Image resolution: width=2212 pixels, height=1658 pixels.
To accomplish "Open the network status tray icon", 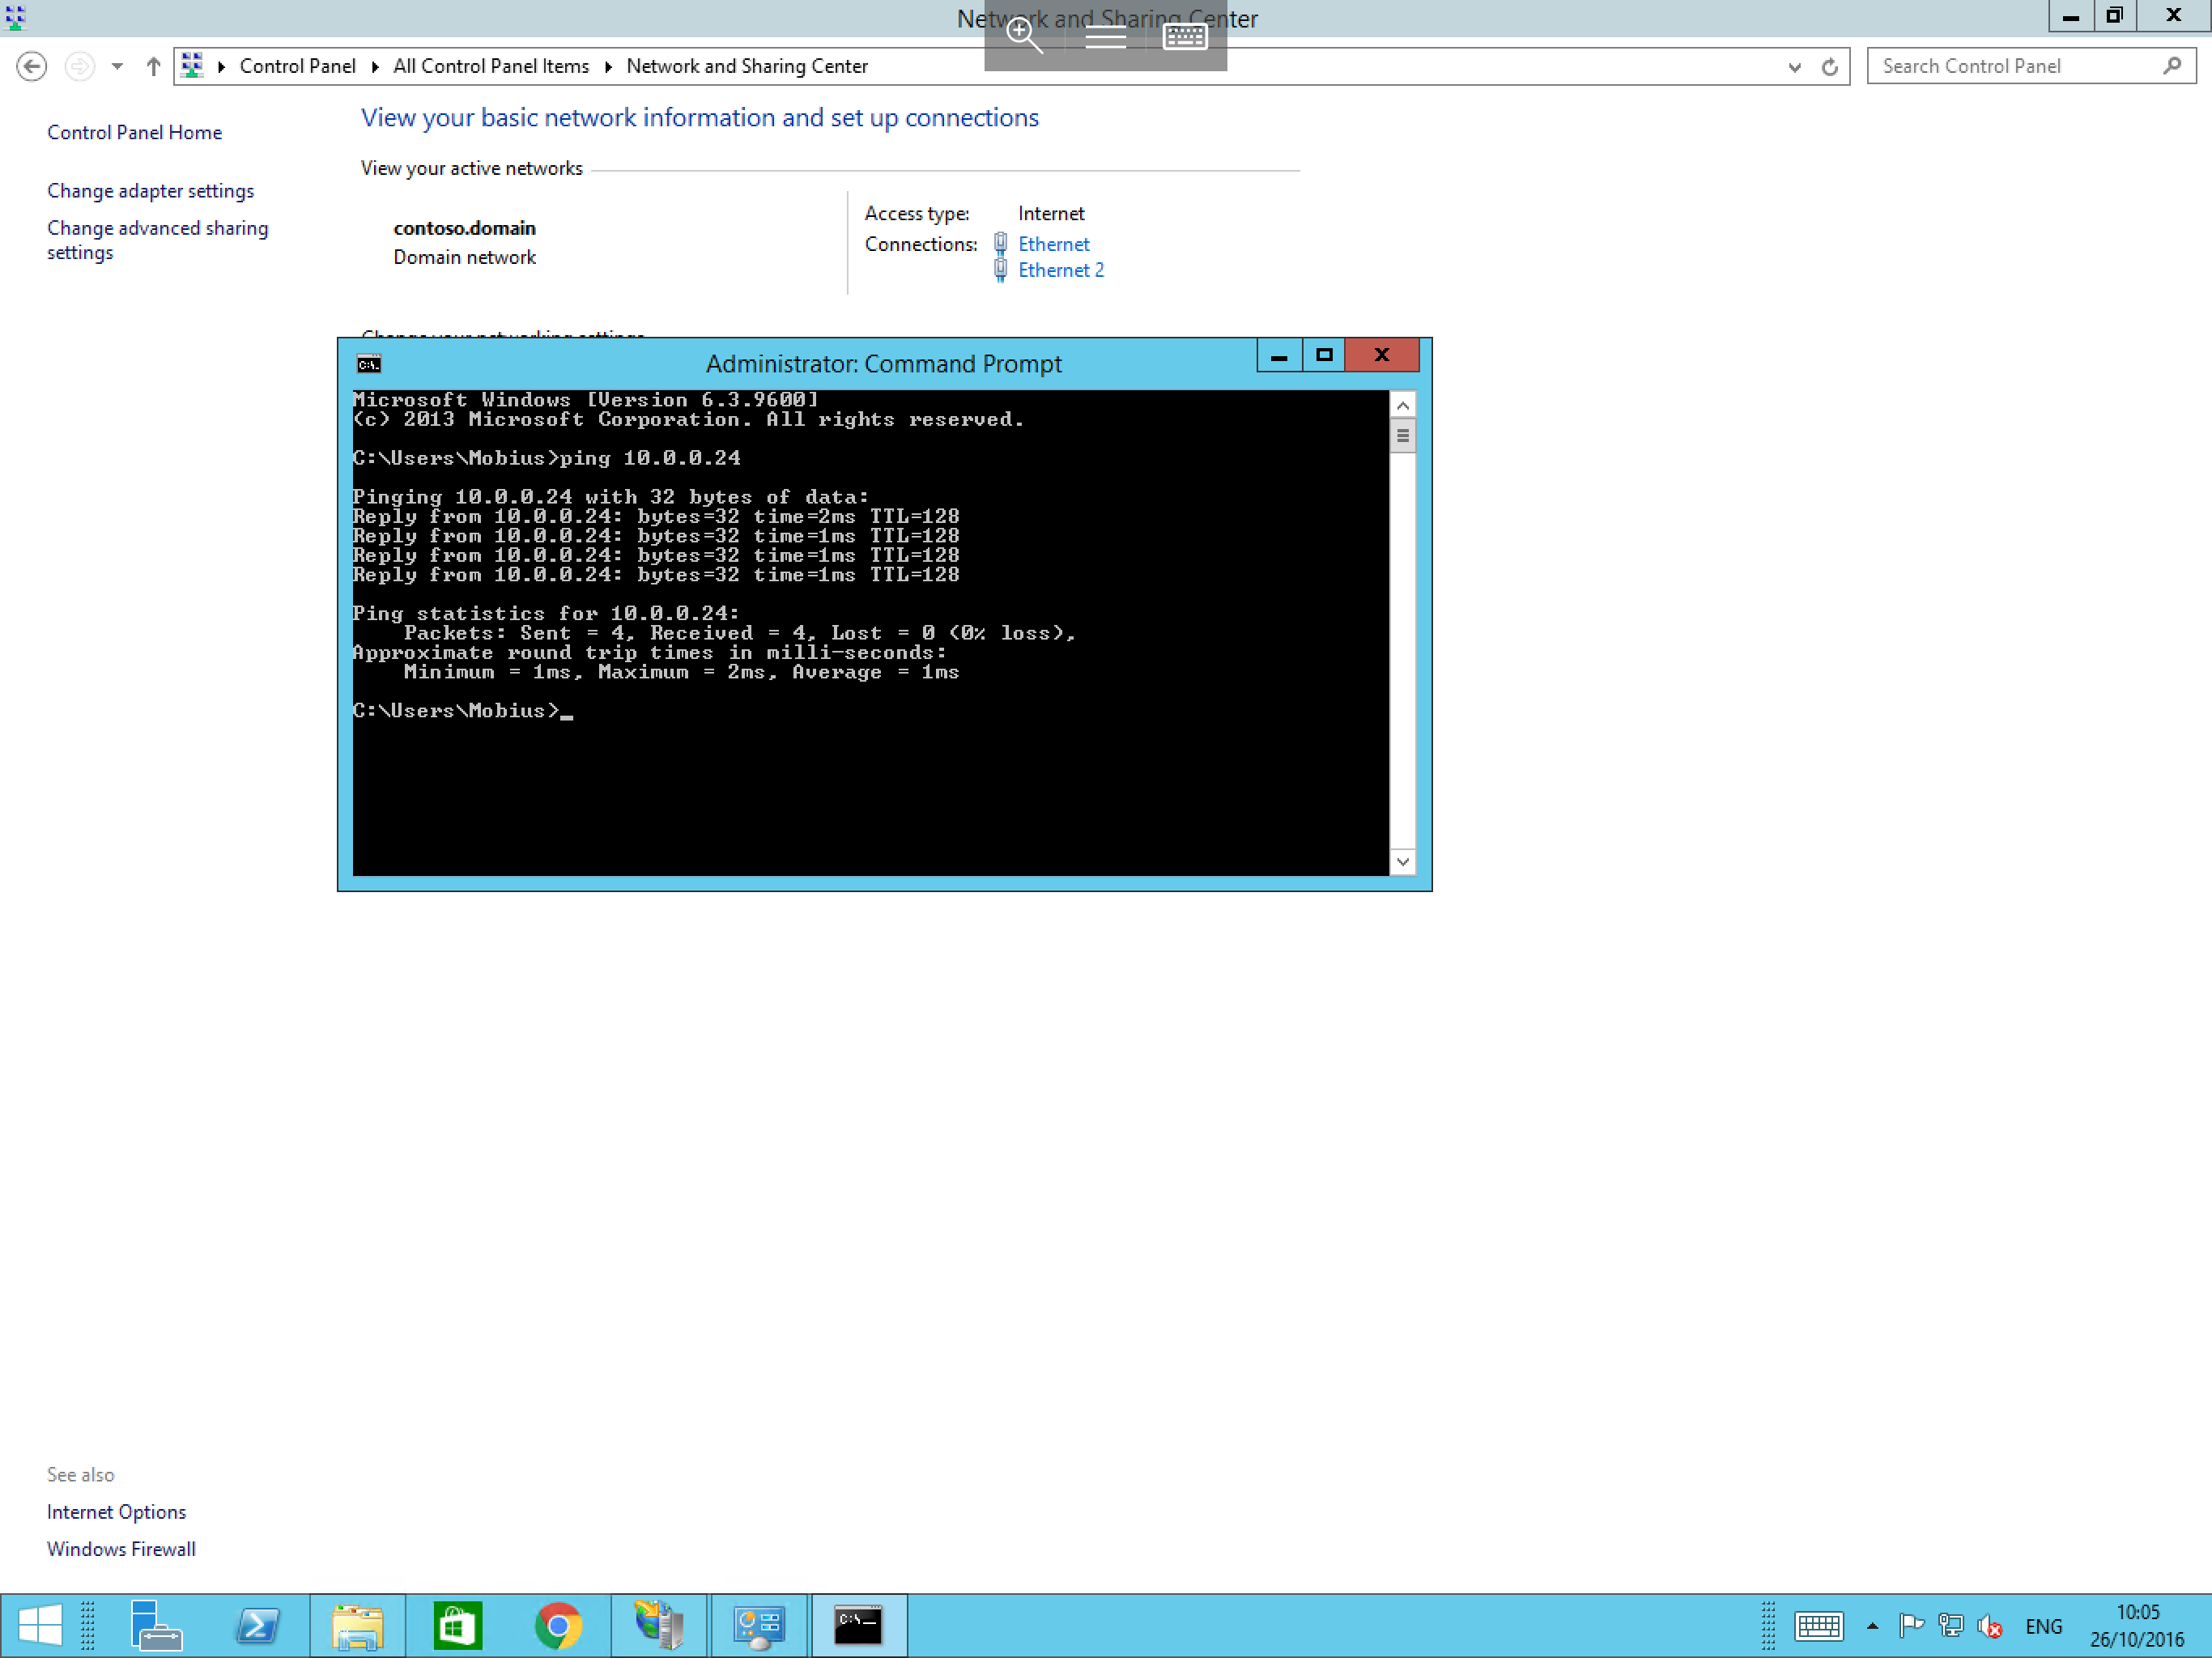I will pyautogui.click(x=1951, y=1625).
